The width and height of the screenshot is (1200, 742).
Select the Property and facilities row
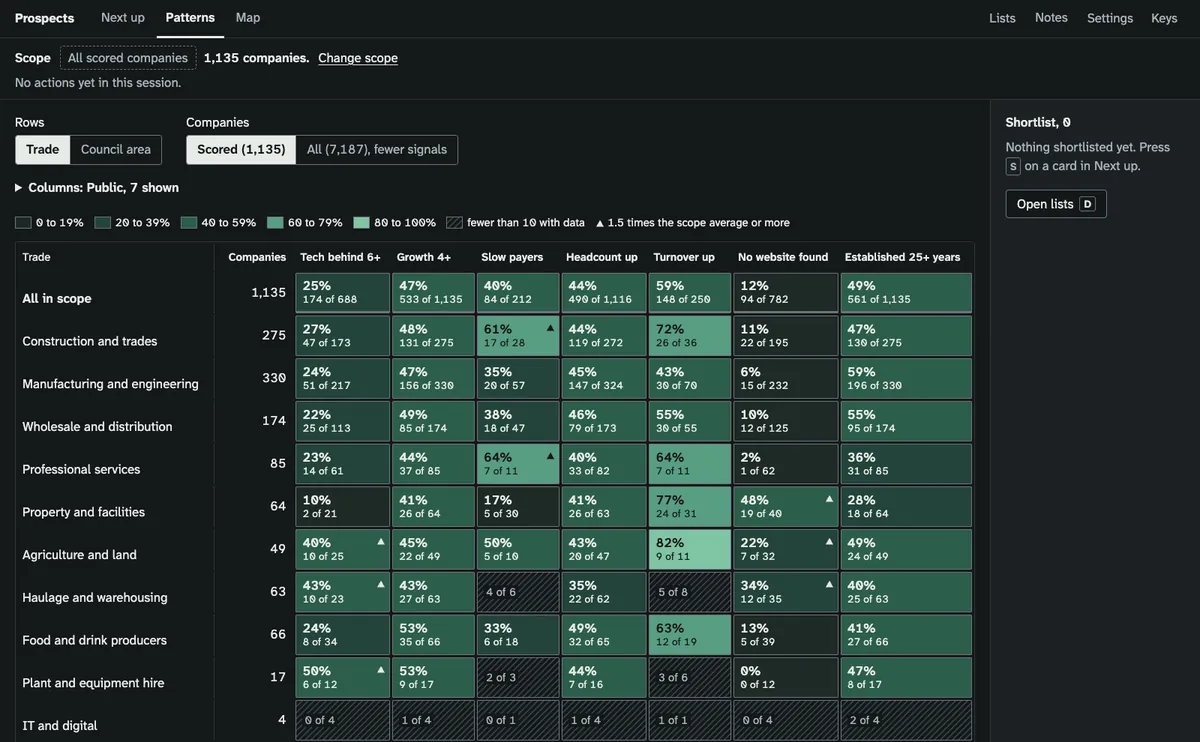(83, 512)
